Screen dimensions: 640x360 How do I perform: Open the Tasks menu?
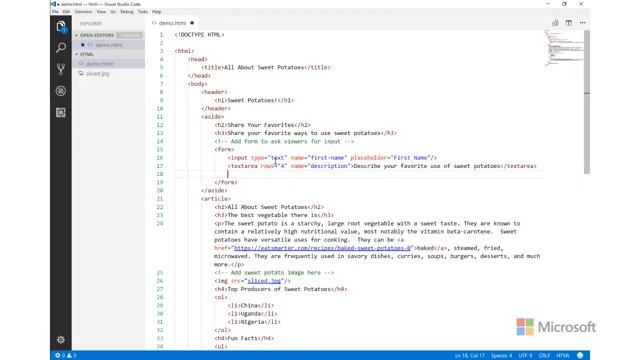click(142, 12)
